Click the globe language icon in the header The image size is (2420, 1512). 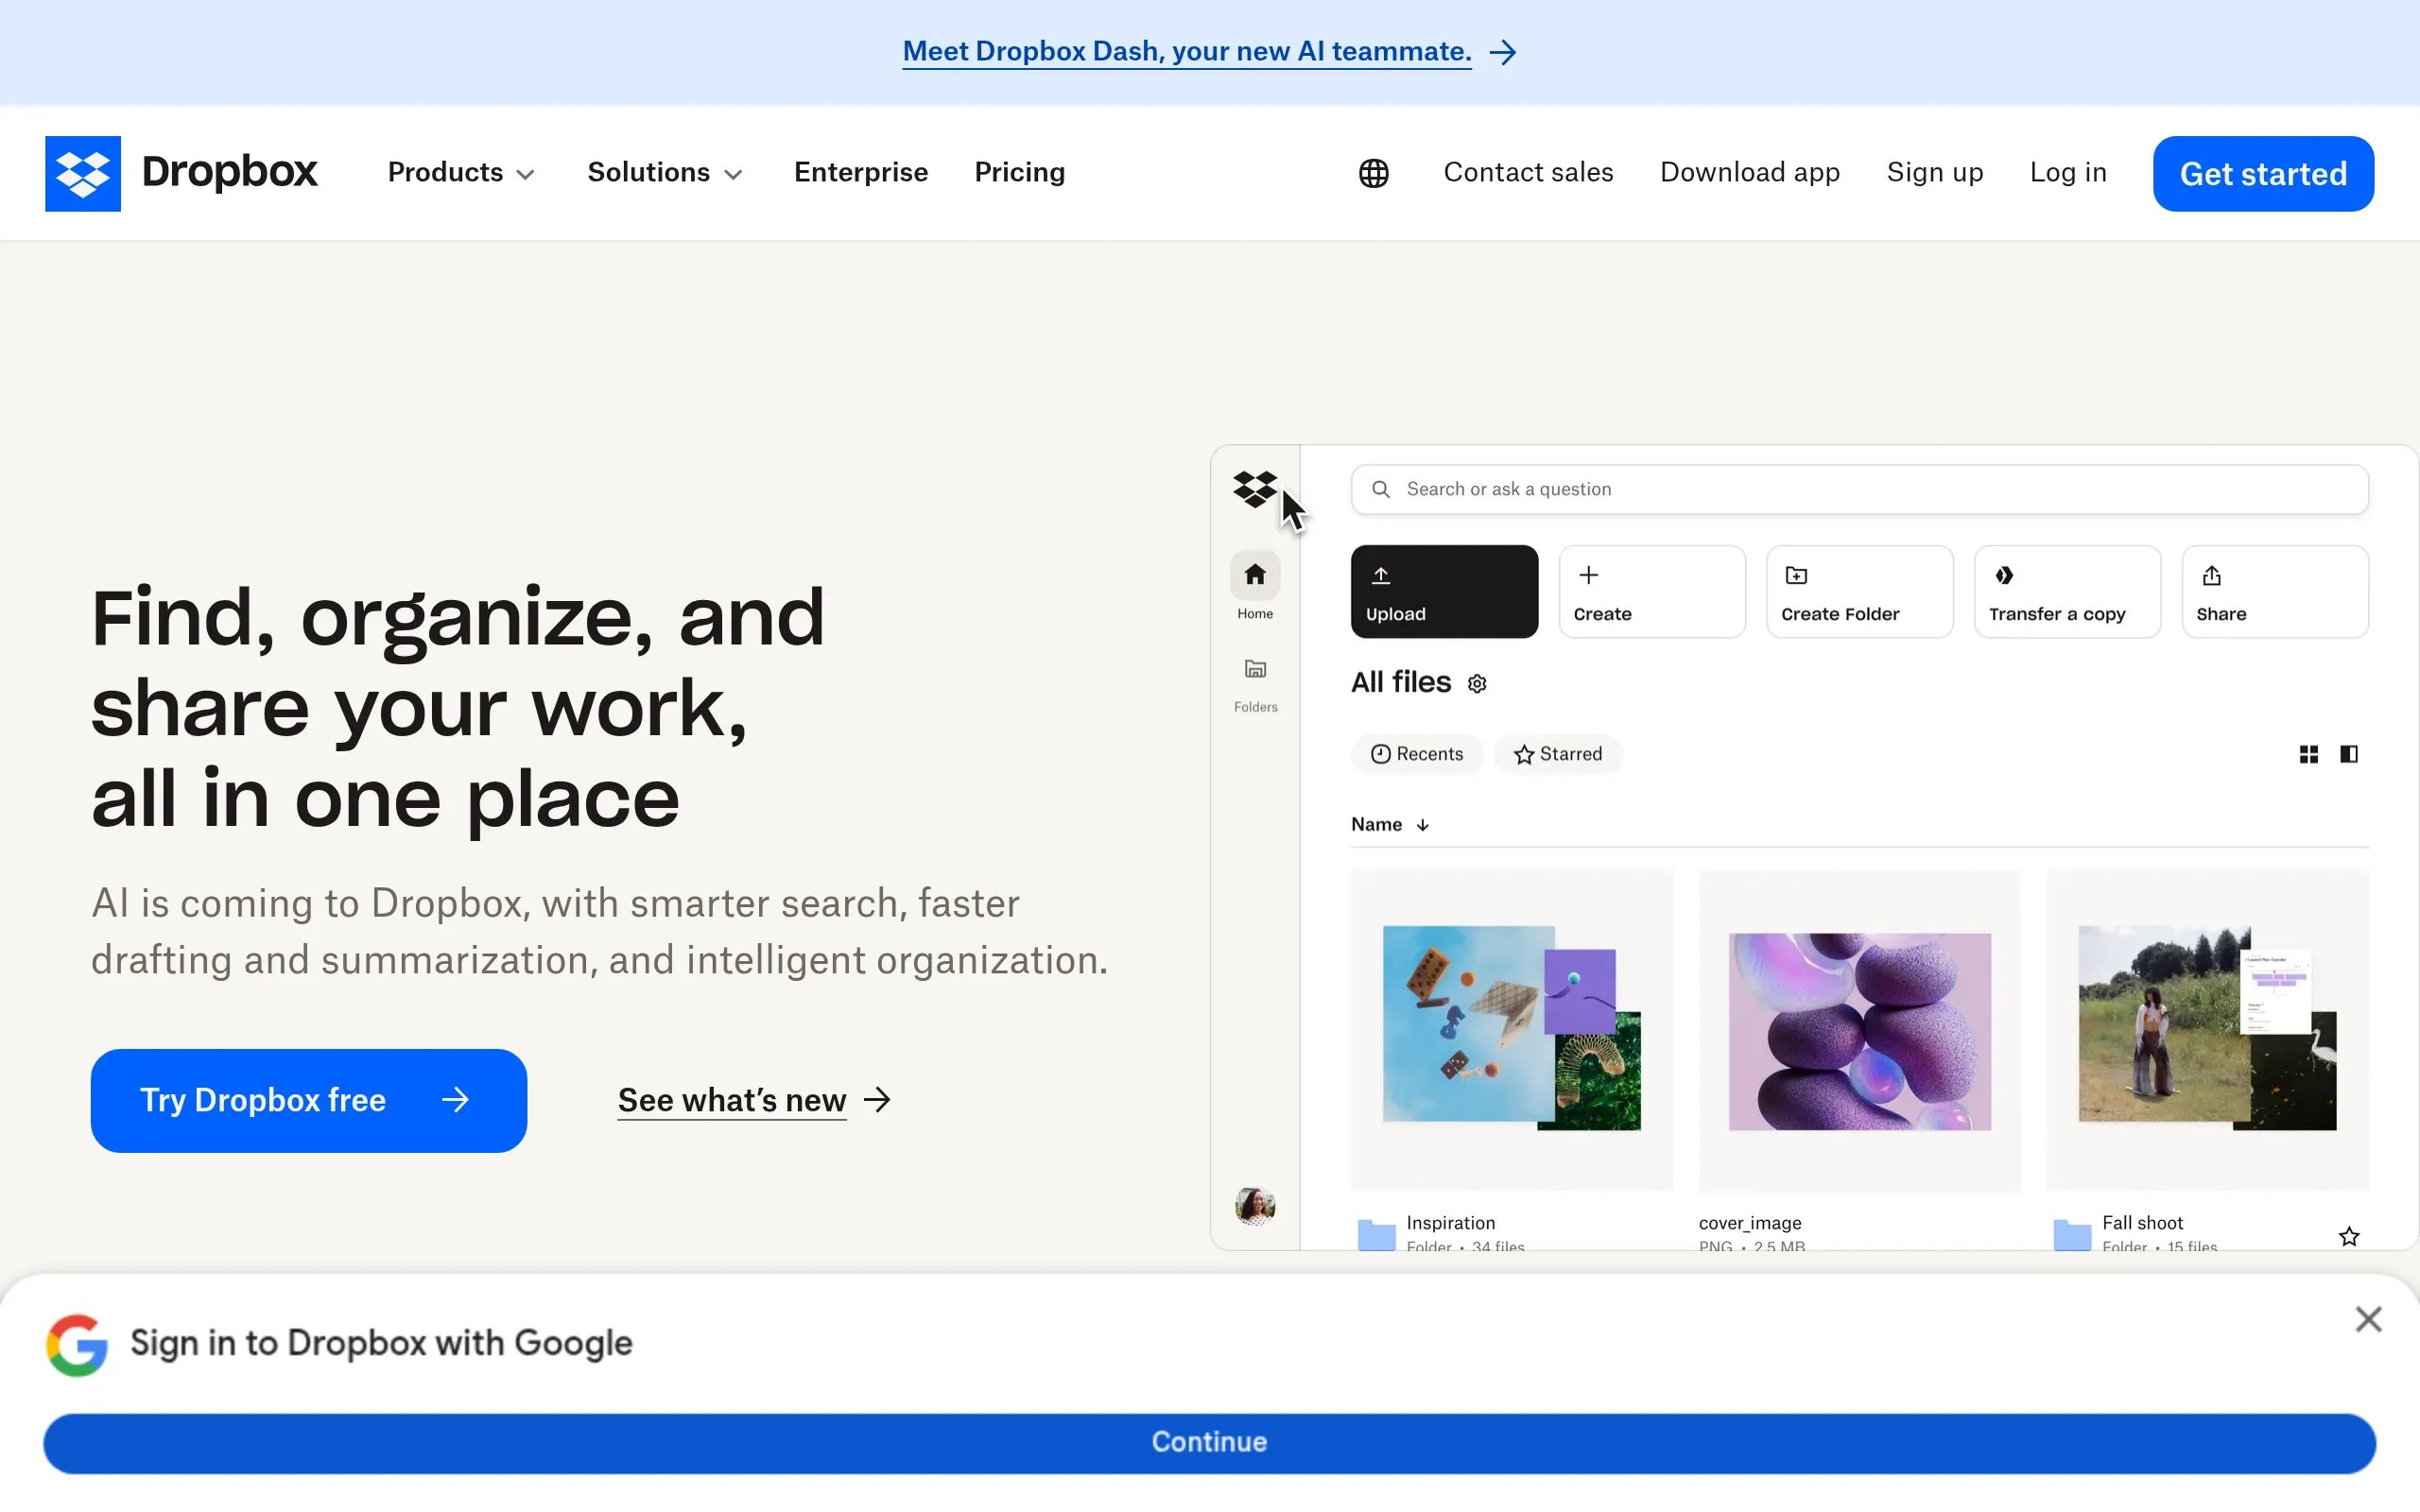[x=1372, y=173]
